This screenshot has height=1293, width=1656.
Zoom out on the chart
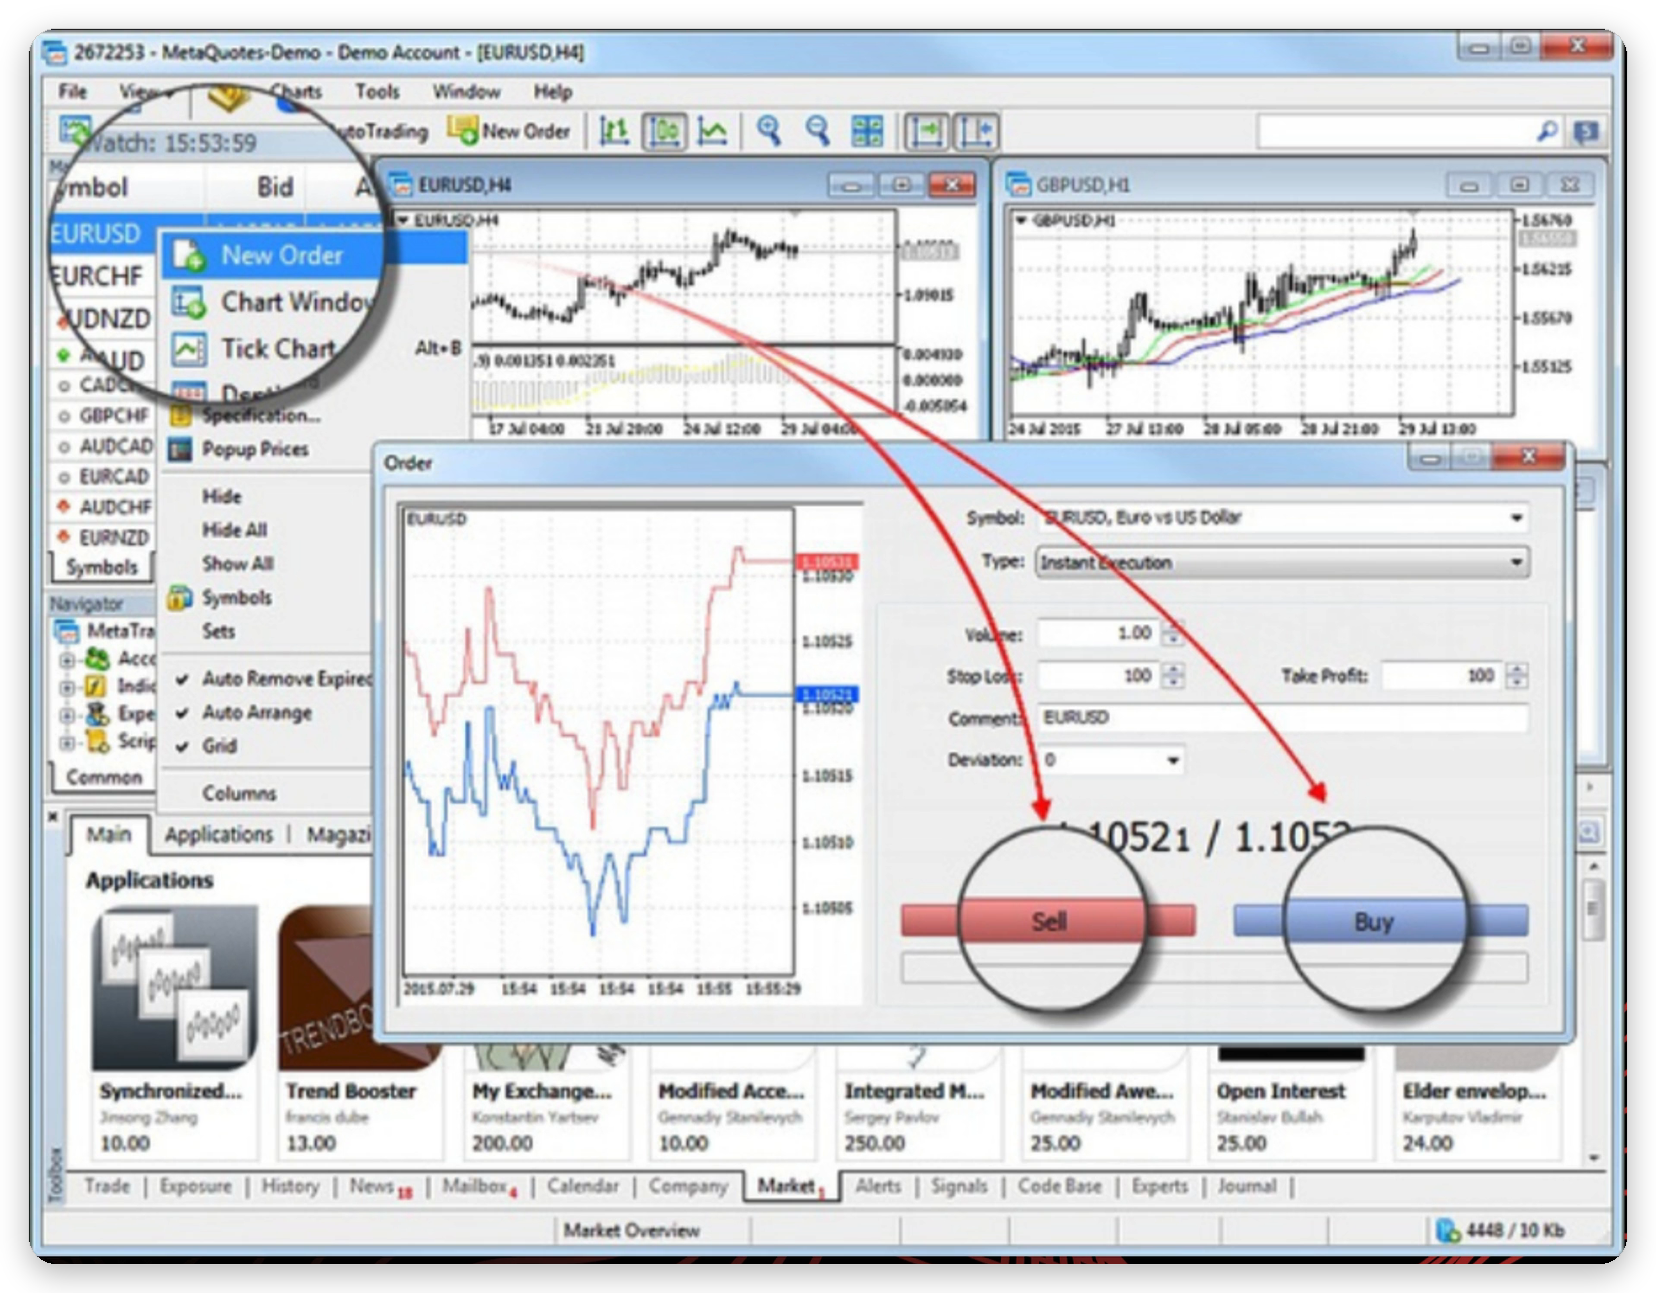coord(818,131)
